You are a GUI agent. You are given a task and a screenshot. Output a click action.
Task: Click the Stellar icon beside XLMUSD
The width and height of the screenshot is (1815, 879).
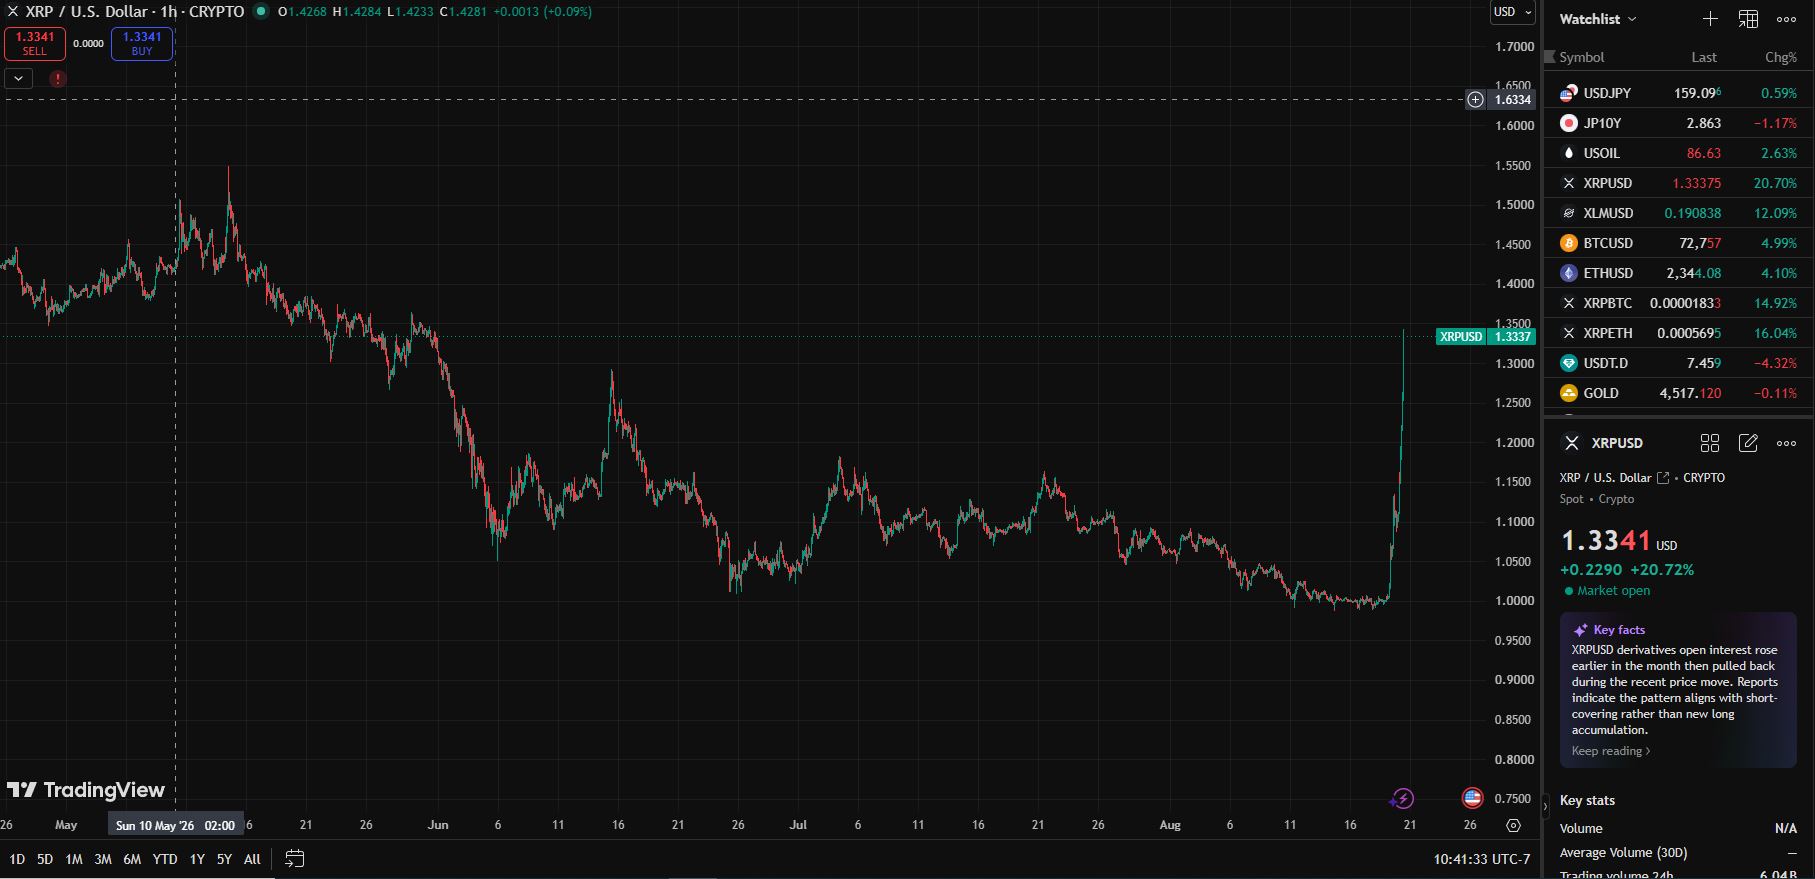click(1569, 213)
